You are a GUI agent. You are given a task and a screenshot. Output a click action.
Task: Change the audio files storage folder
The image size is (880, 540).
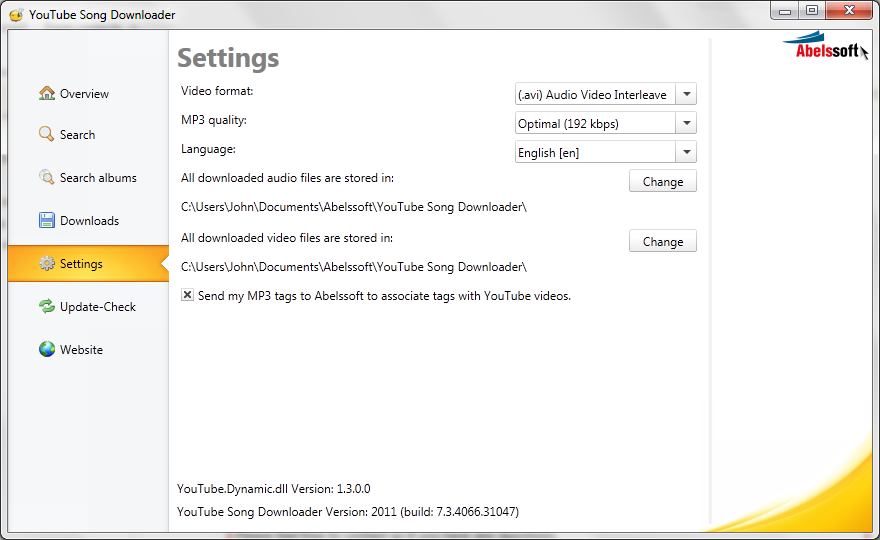[663, 181]
